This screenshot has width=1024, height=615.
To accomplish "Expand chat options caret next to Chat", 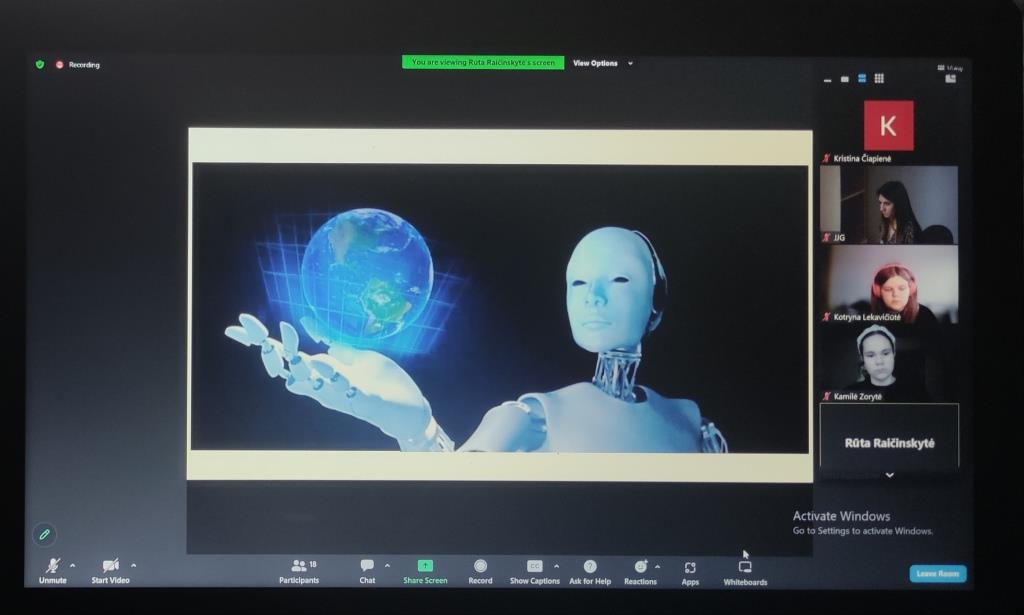I will tap(387, 565).
